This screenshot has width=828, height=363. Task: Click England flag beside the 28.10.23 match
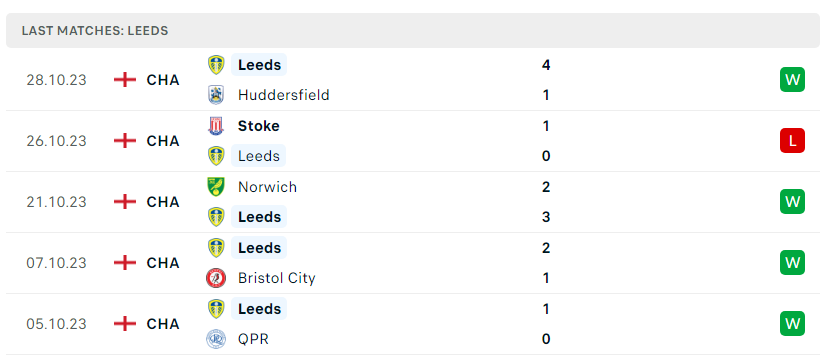[125, 80]
